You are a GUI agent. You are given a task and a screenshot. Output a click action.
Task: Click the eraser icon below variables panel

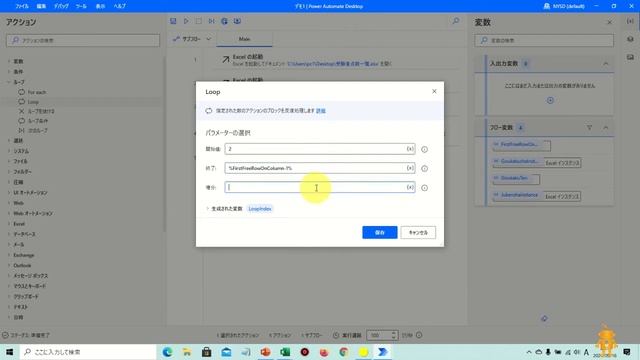click(544, 318)
